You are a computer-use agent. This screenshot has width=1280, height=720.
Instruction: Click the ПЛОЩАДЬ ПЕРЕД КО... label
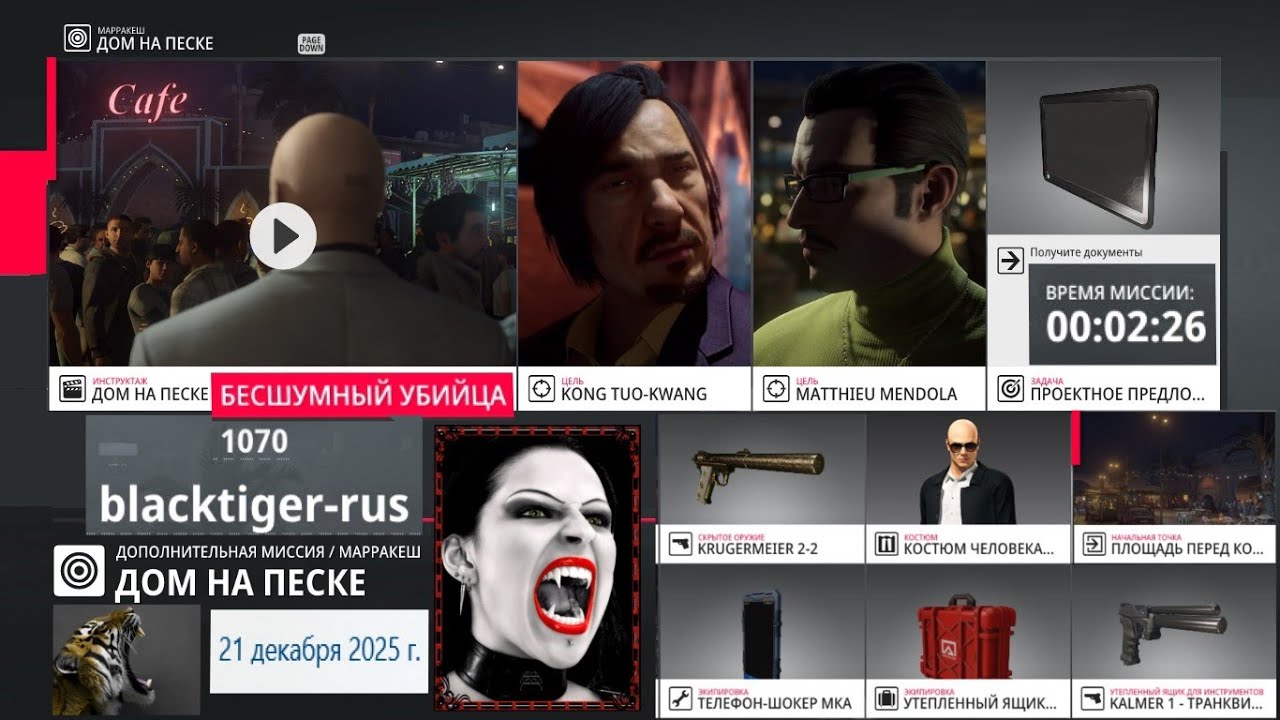point(1188,544)
